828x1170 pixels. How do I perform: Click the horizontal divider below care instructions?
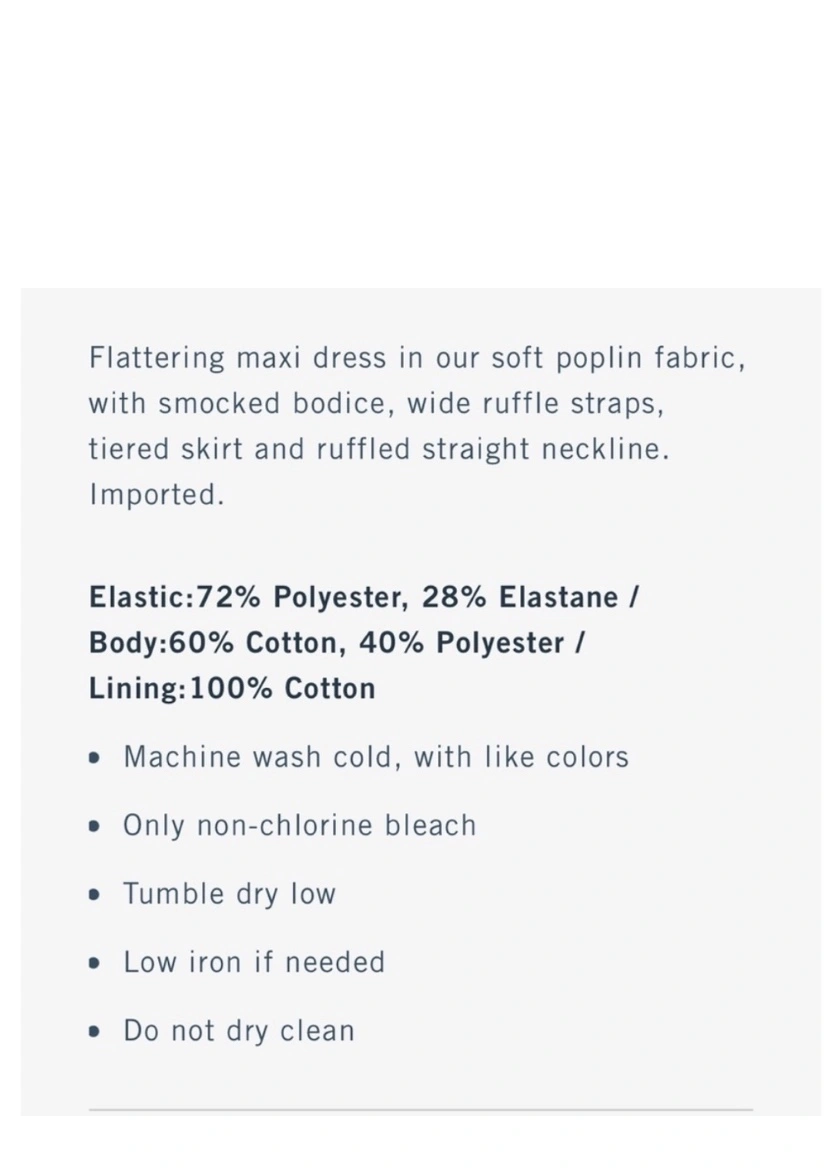coord(421,1110)
